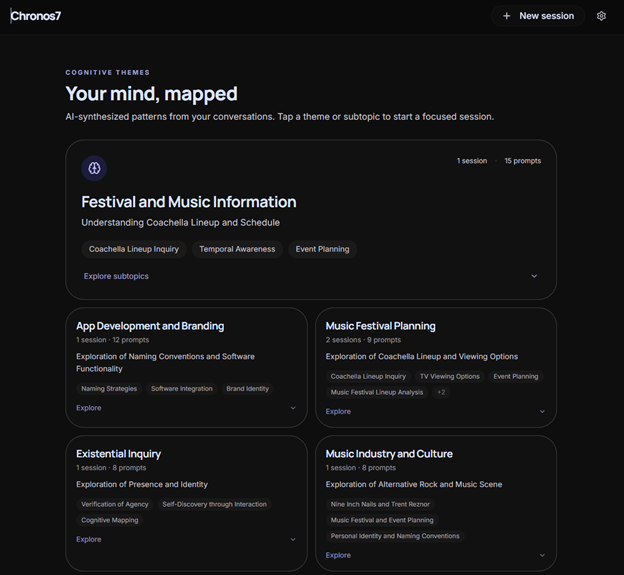Select the Verification of Agency chip
The image size is (624, 575).
pyautogui.click(x=115, y=504)
